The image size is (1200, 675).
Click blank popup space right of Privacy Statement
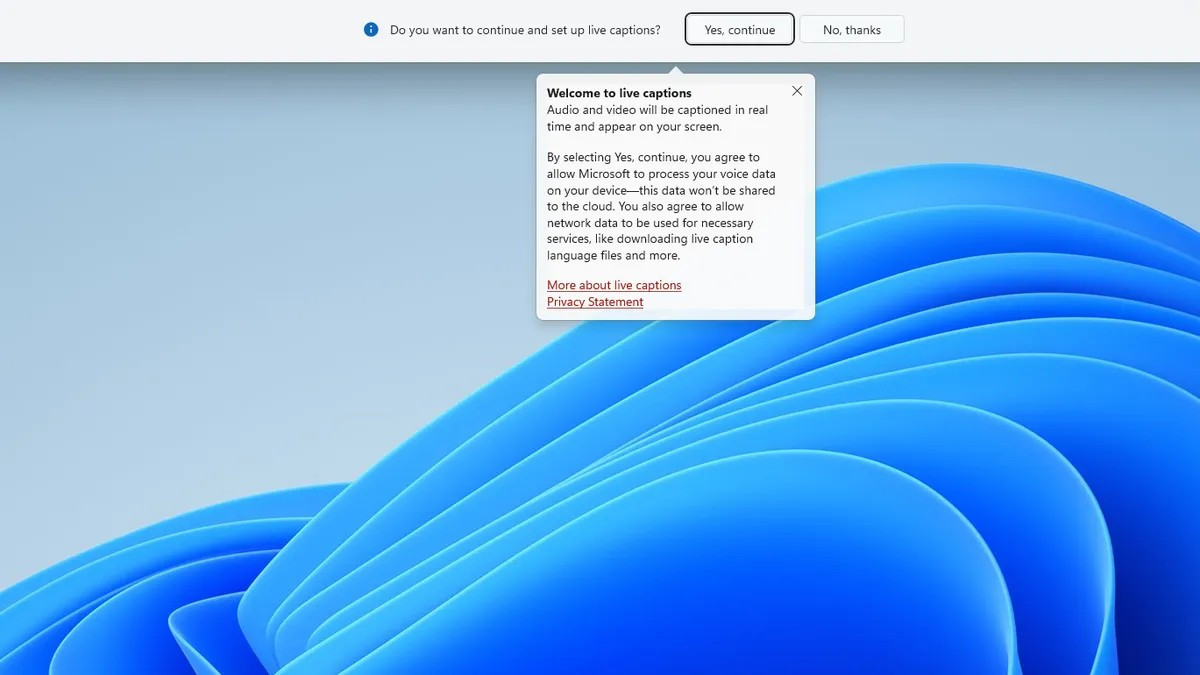[730, 302]
